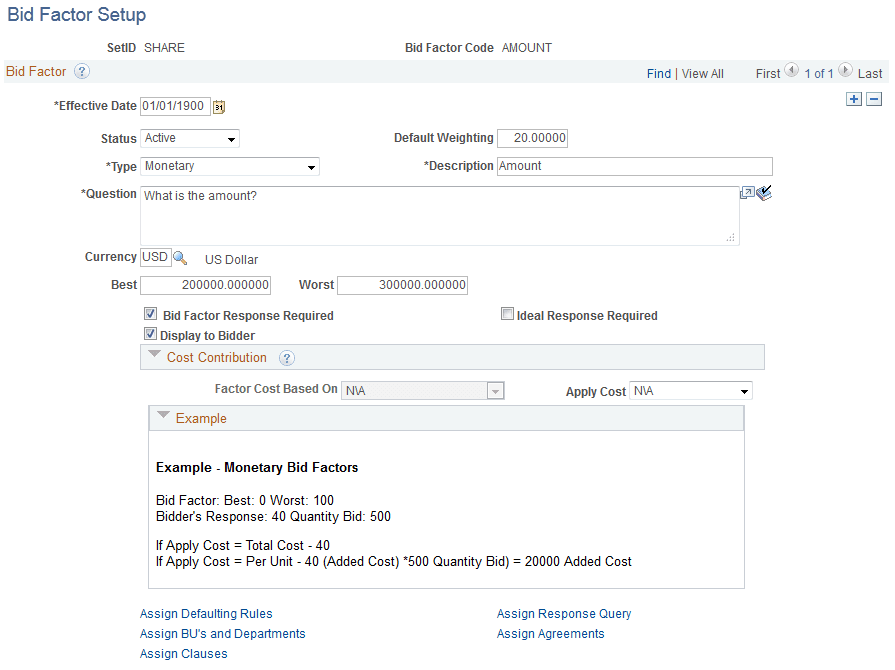The image size is (895, 670).
Task: Uncheck Display to Bidder
Action: coord(151,333)
